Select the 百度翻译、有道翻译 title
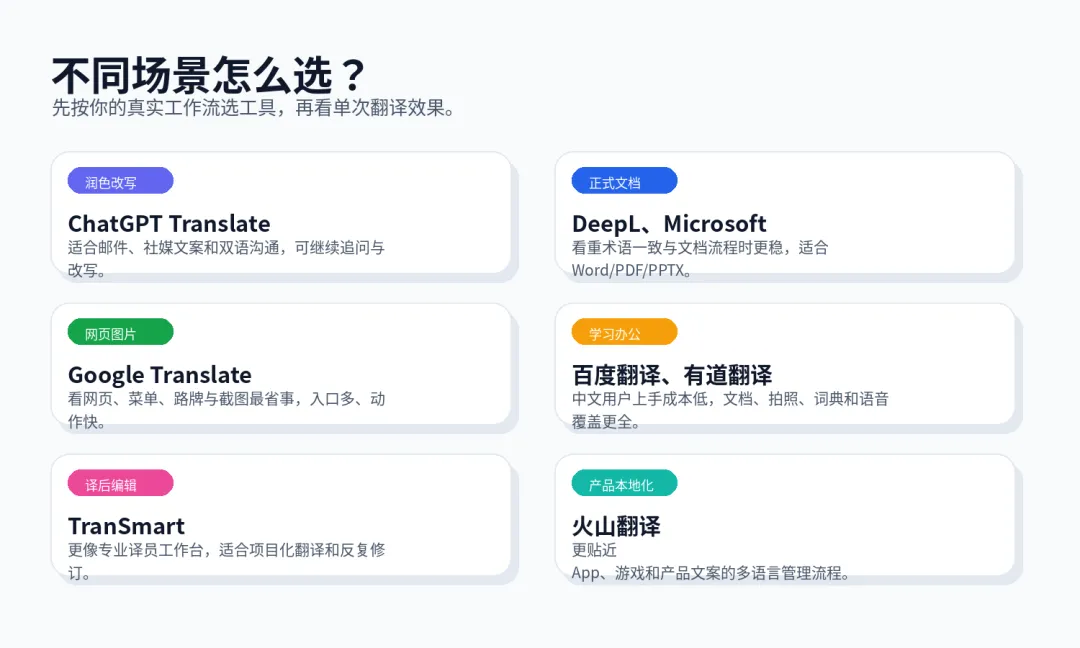 672,375
